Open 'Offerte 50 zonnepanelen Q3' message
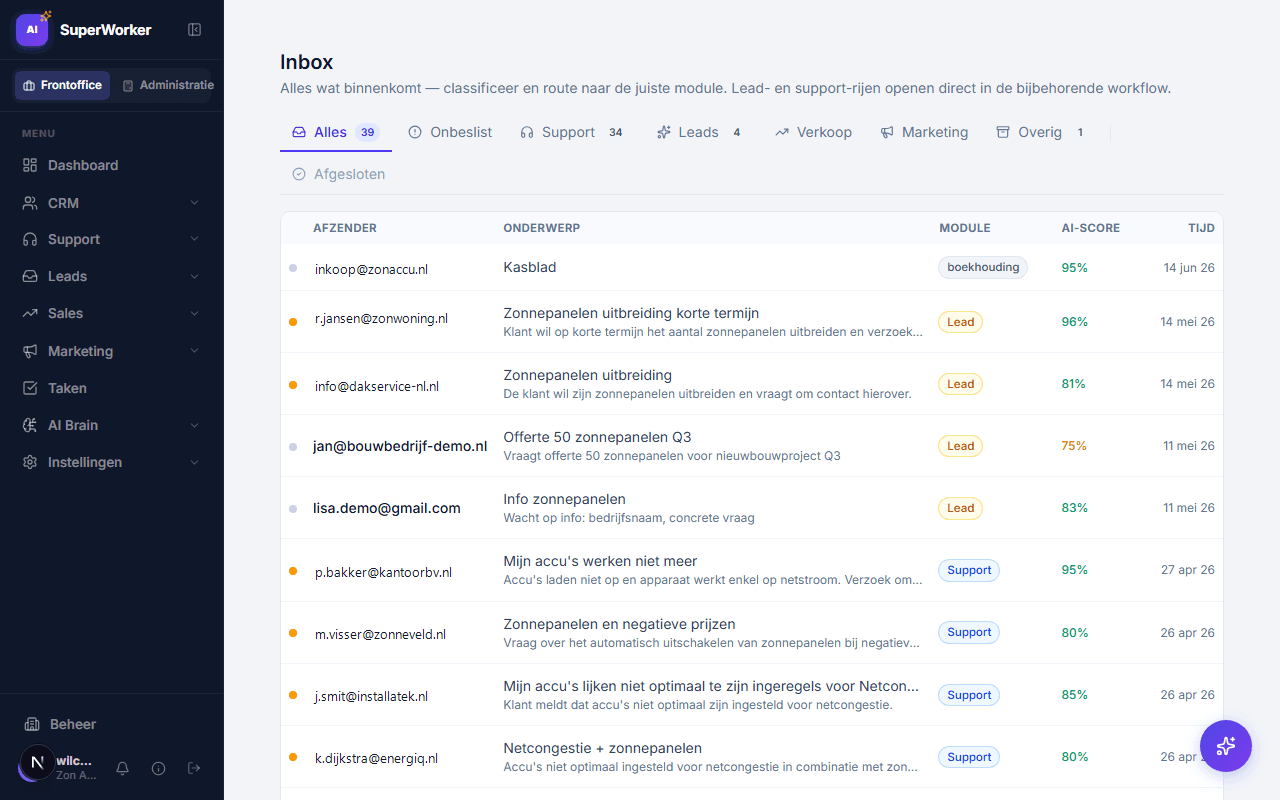Viewport: 1280px width, 800px height. pyautogui.click(x=752, y=446)
